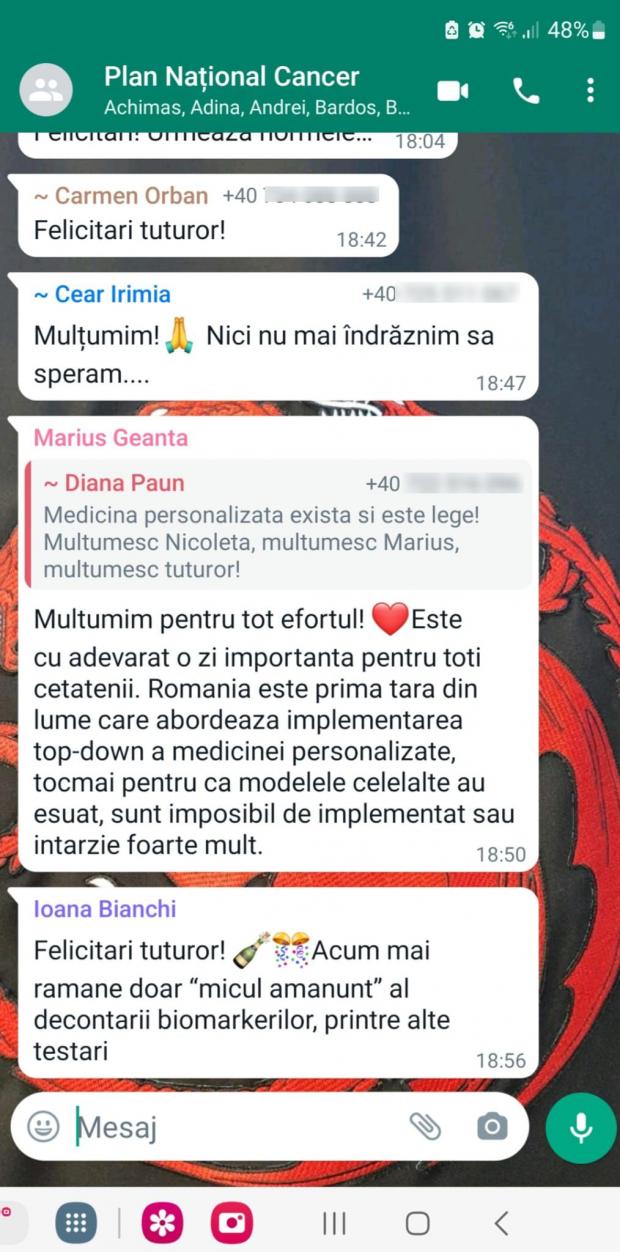620x1252 pixels.
Task: Open the emoji picker in message bar
Action: coord(43,1127)
